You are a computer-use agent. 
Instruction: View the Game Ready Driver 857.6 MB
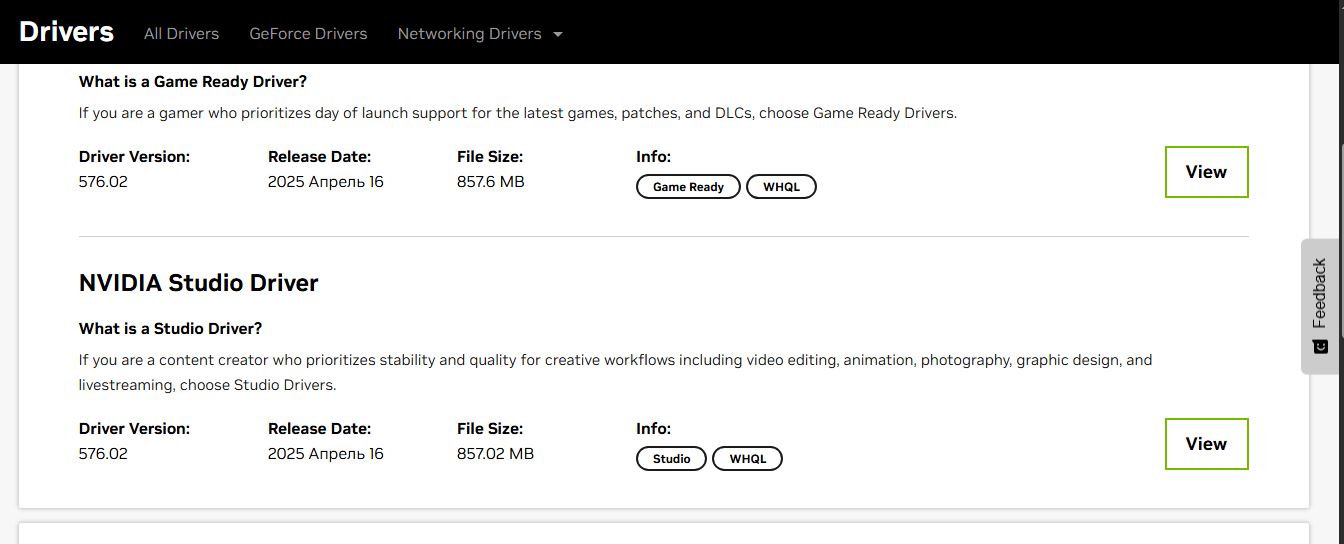[x=1206, y=172]
